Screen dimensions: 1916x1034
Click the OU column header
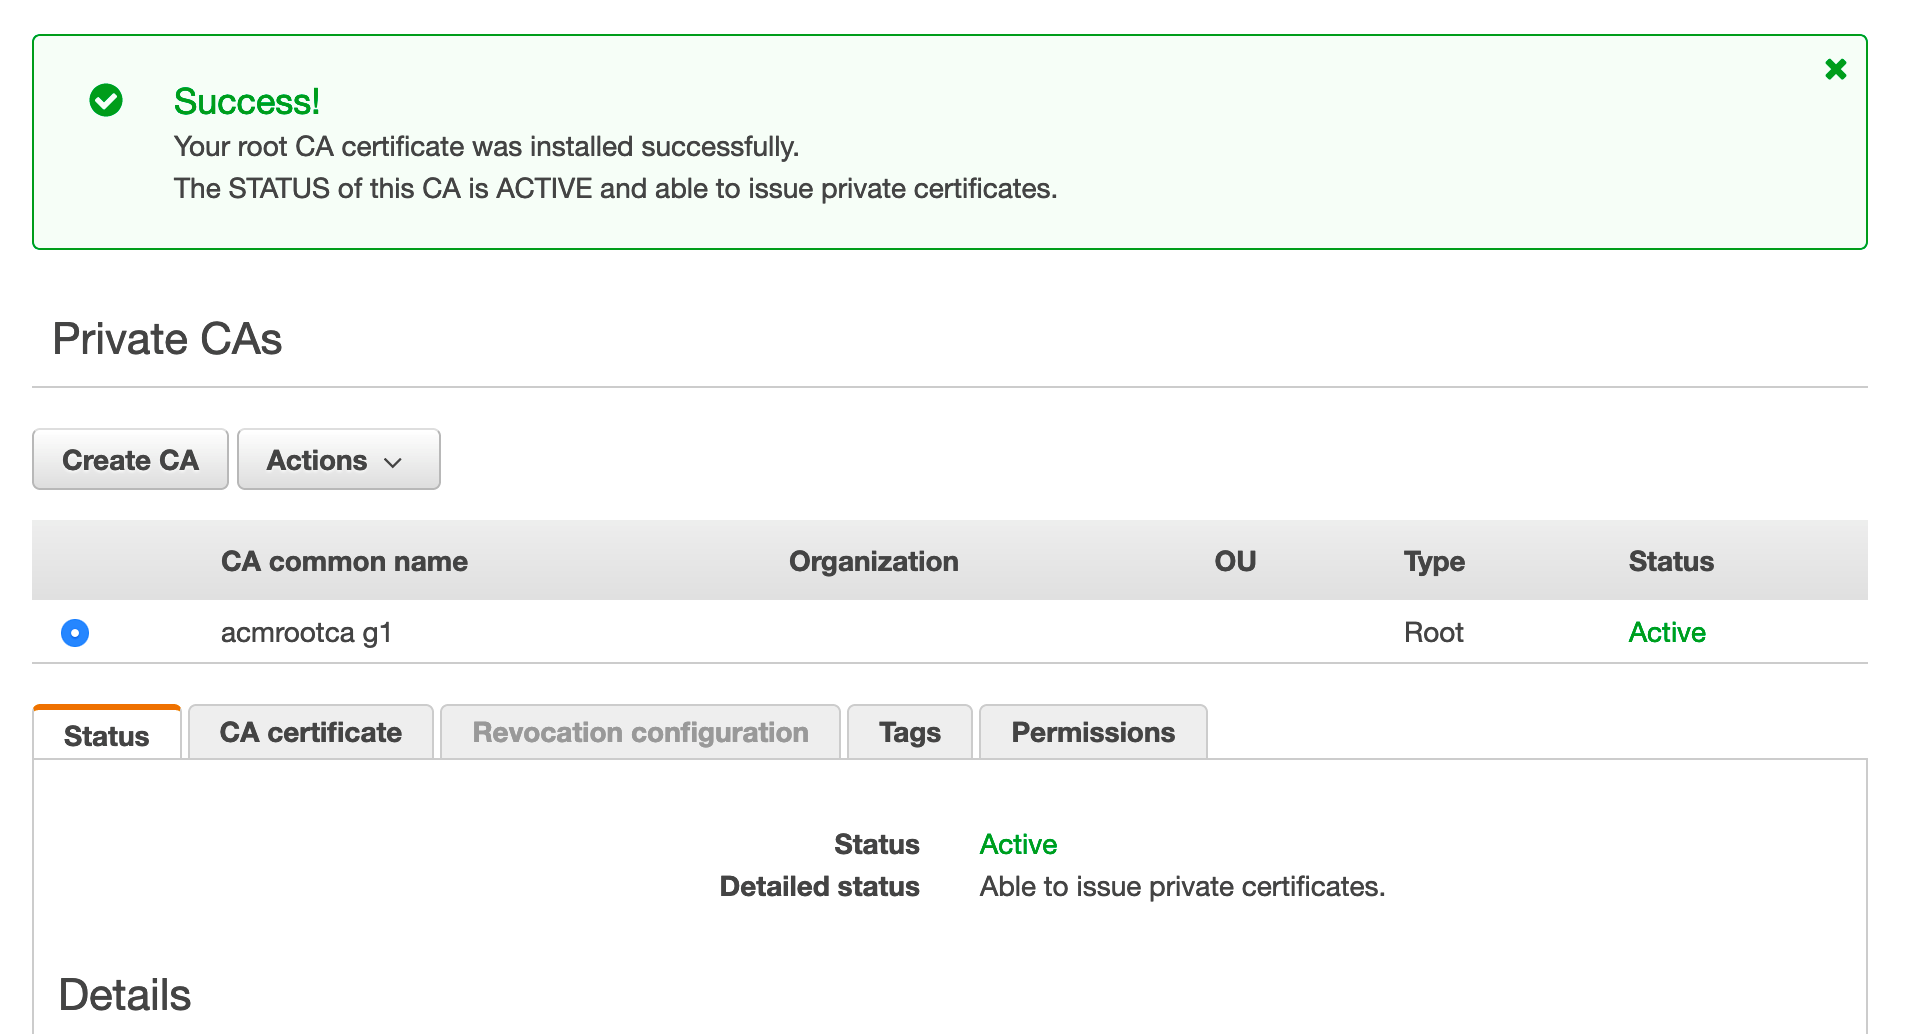pyautogui.click(x=1235, y=561)
